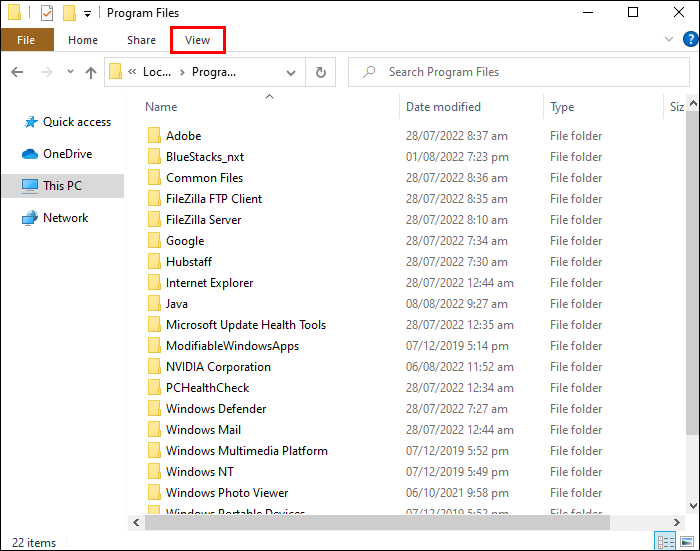This screenshot has width=700, height=551.
Task: Expand the ribbon with the chevron
Action: 669,39
